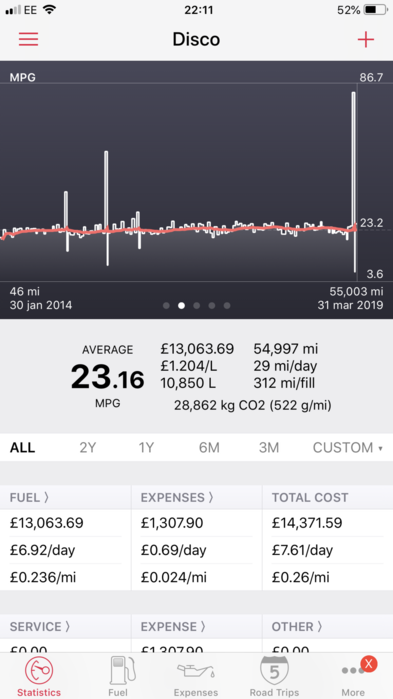Open the Expenses oil can icon tab
This screenshot has height=699, width=393.
point(196,670)
